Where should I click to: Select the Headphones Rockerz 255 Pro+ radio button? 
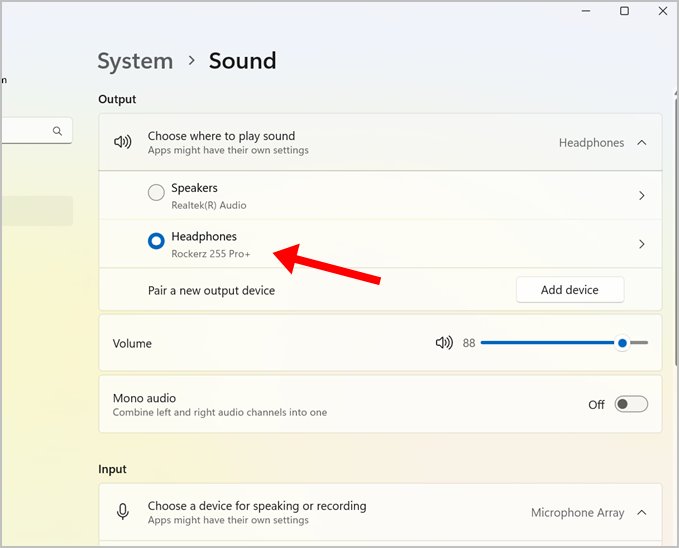click(156, 241)
